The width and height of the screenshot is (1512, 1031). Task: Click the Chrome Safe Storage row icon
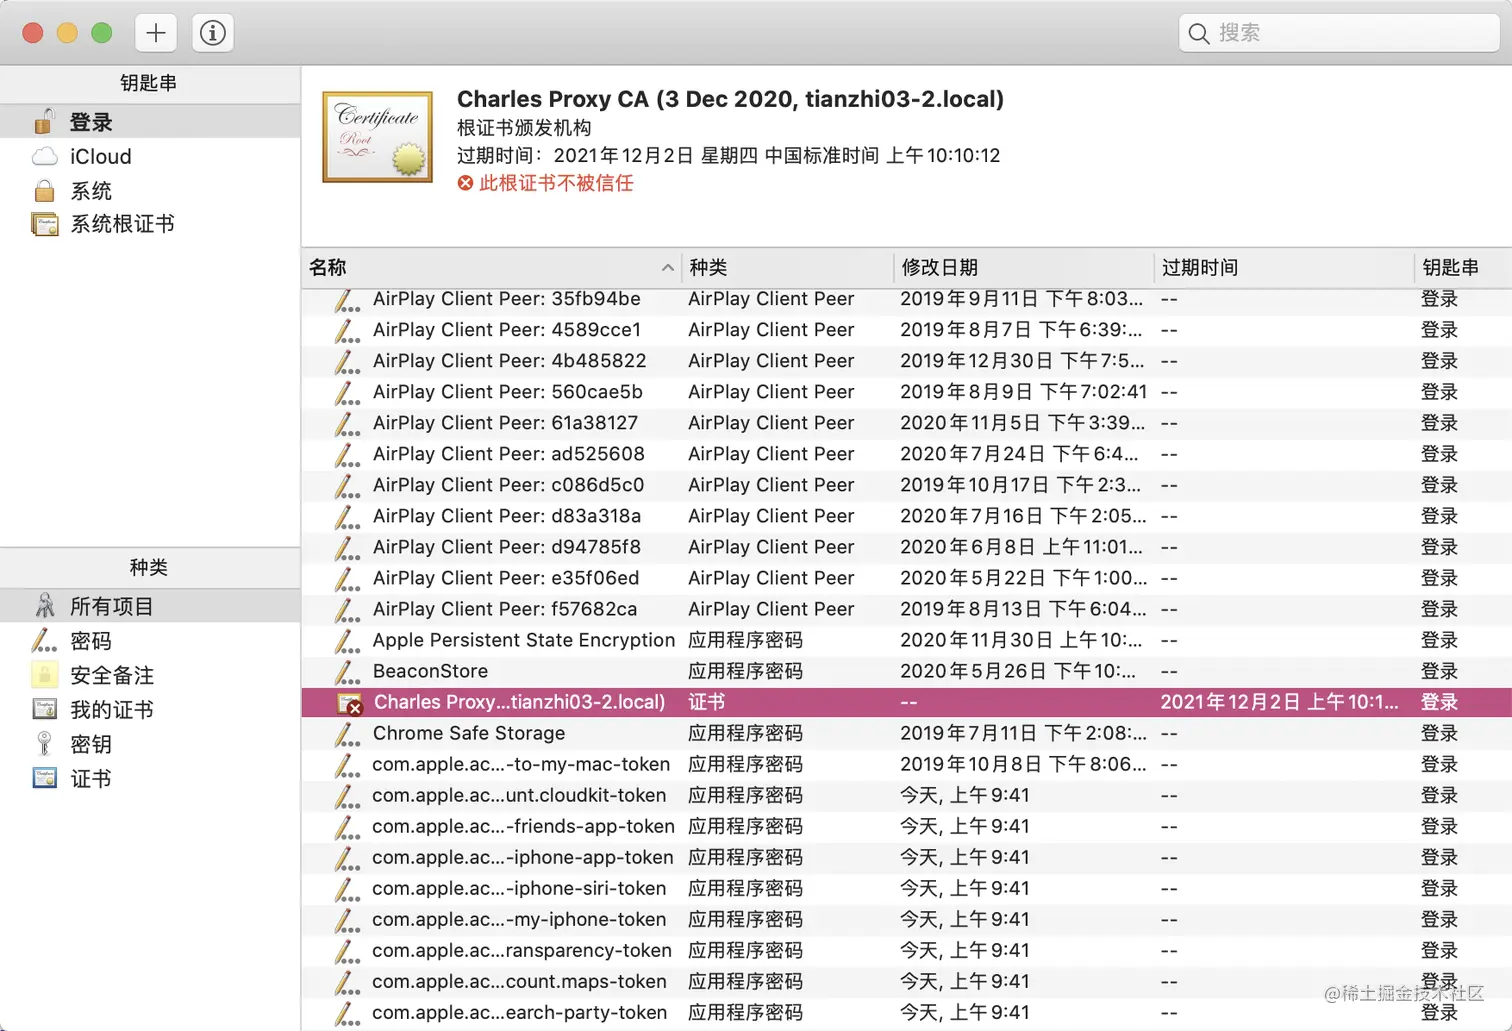pyautogui.click(x=347, y=734)
